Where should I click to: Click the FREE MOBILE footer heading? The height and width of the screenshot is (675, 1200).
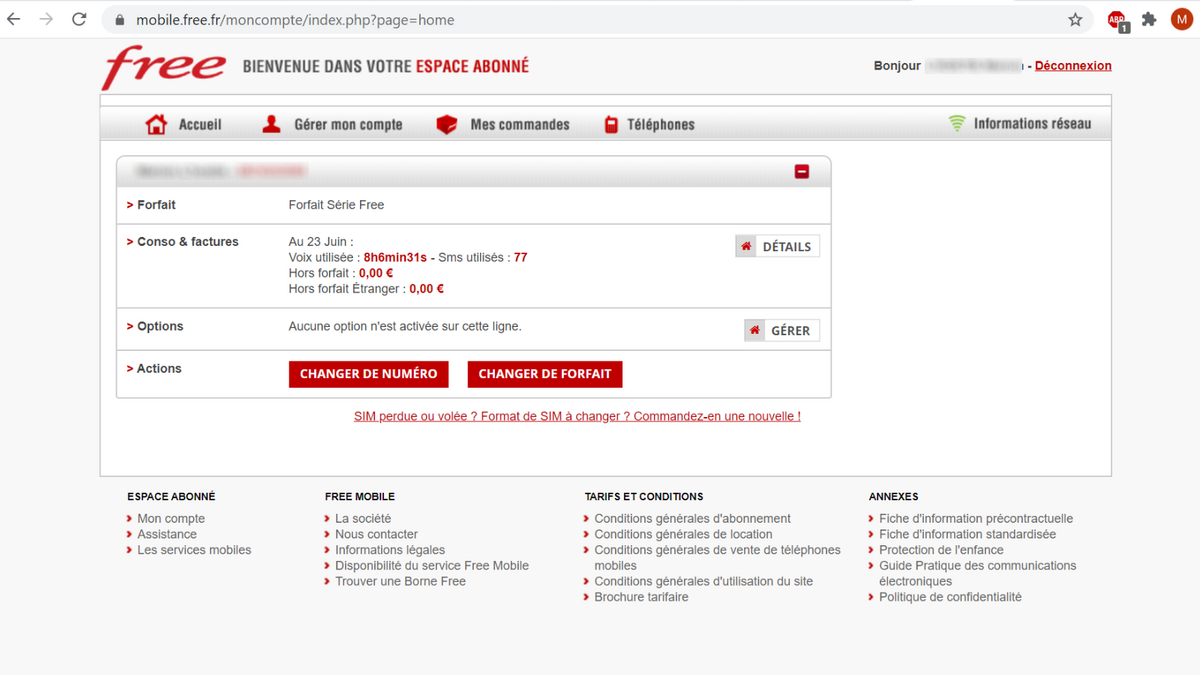click(x=360, y=497)
